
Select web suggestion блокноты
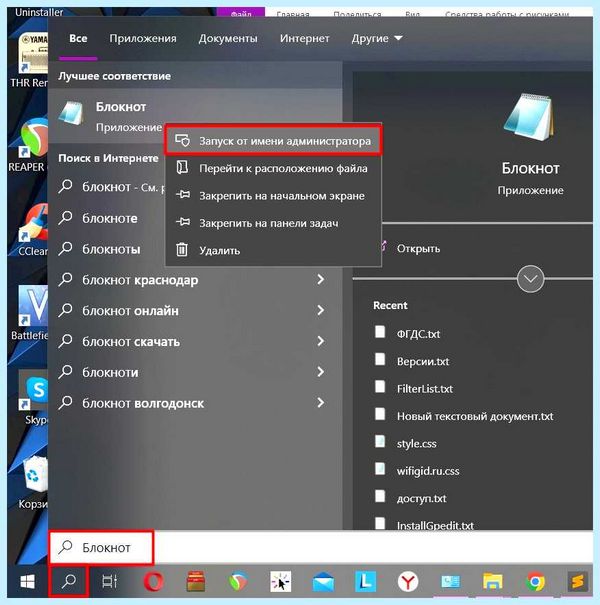(x=111, y=249)
